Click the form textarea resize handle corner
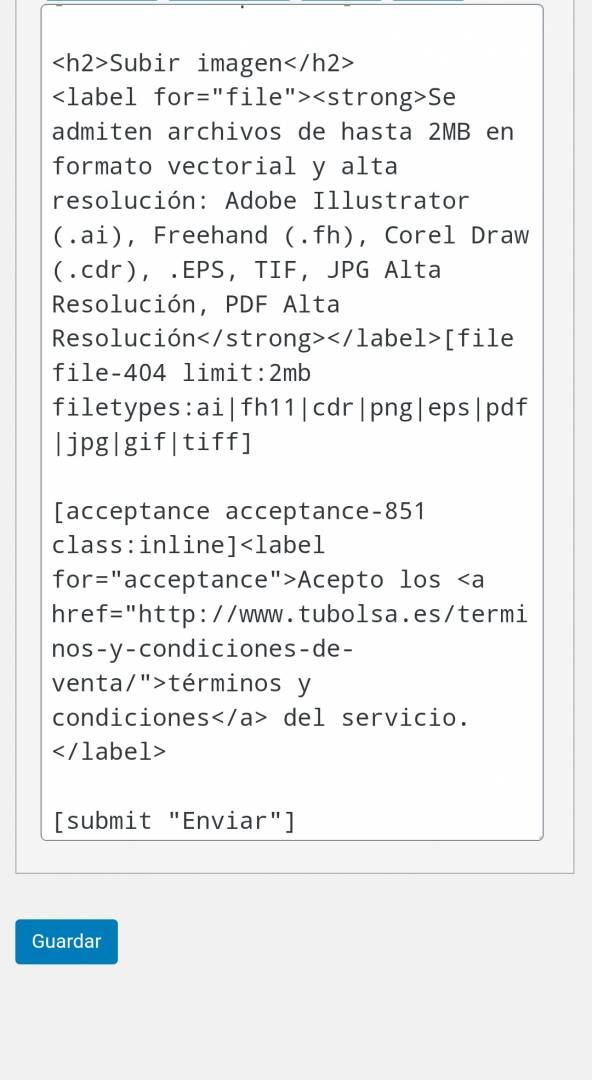Image resolution: width=592 pixels, height=1080 pixels. tap(538, 835)
